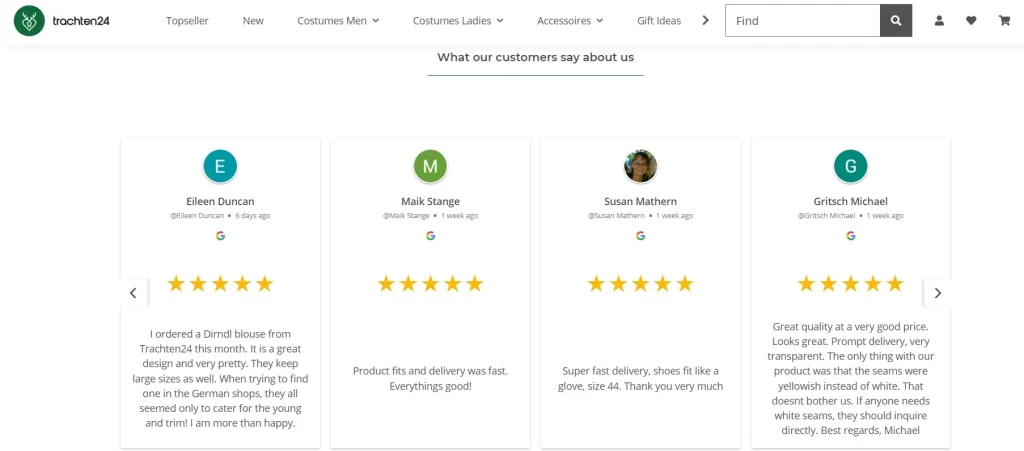The image size is (1024, 451).
Task: Click Google icon under Susan Mathern
Action: click(x=640, y=236)
